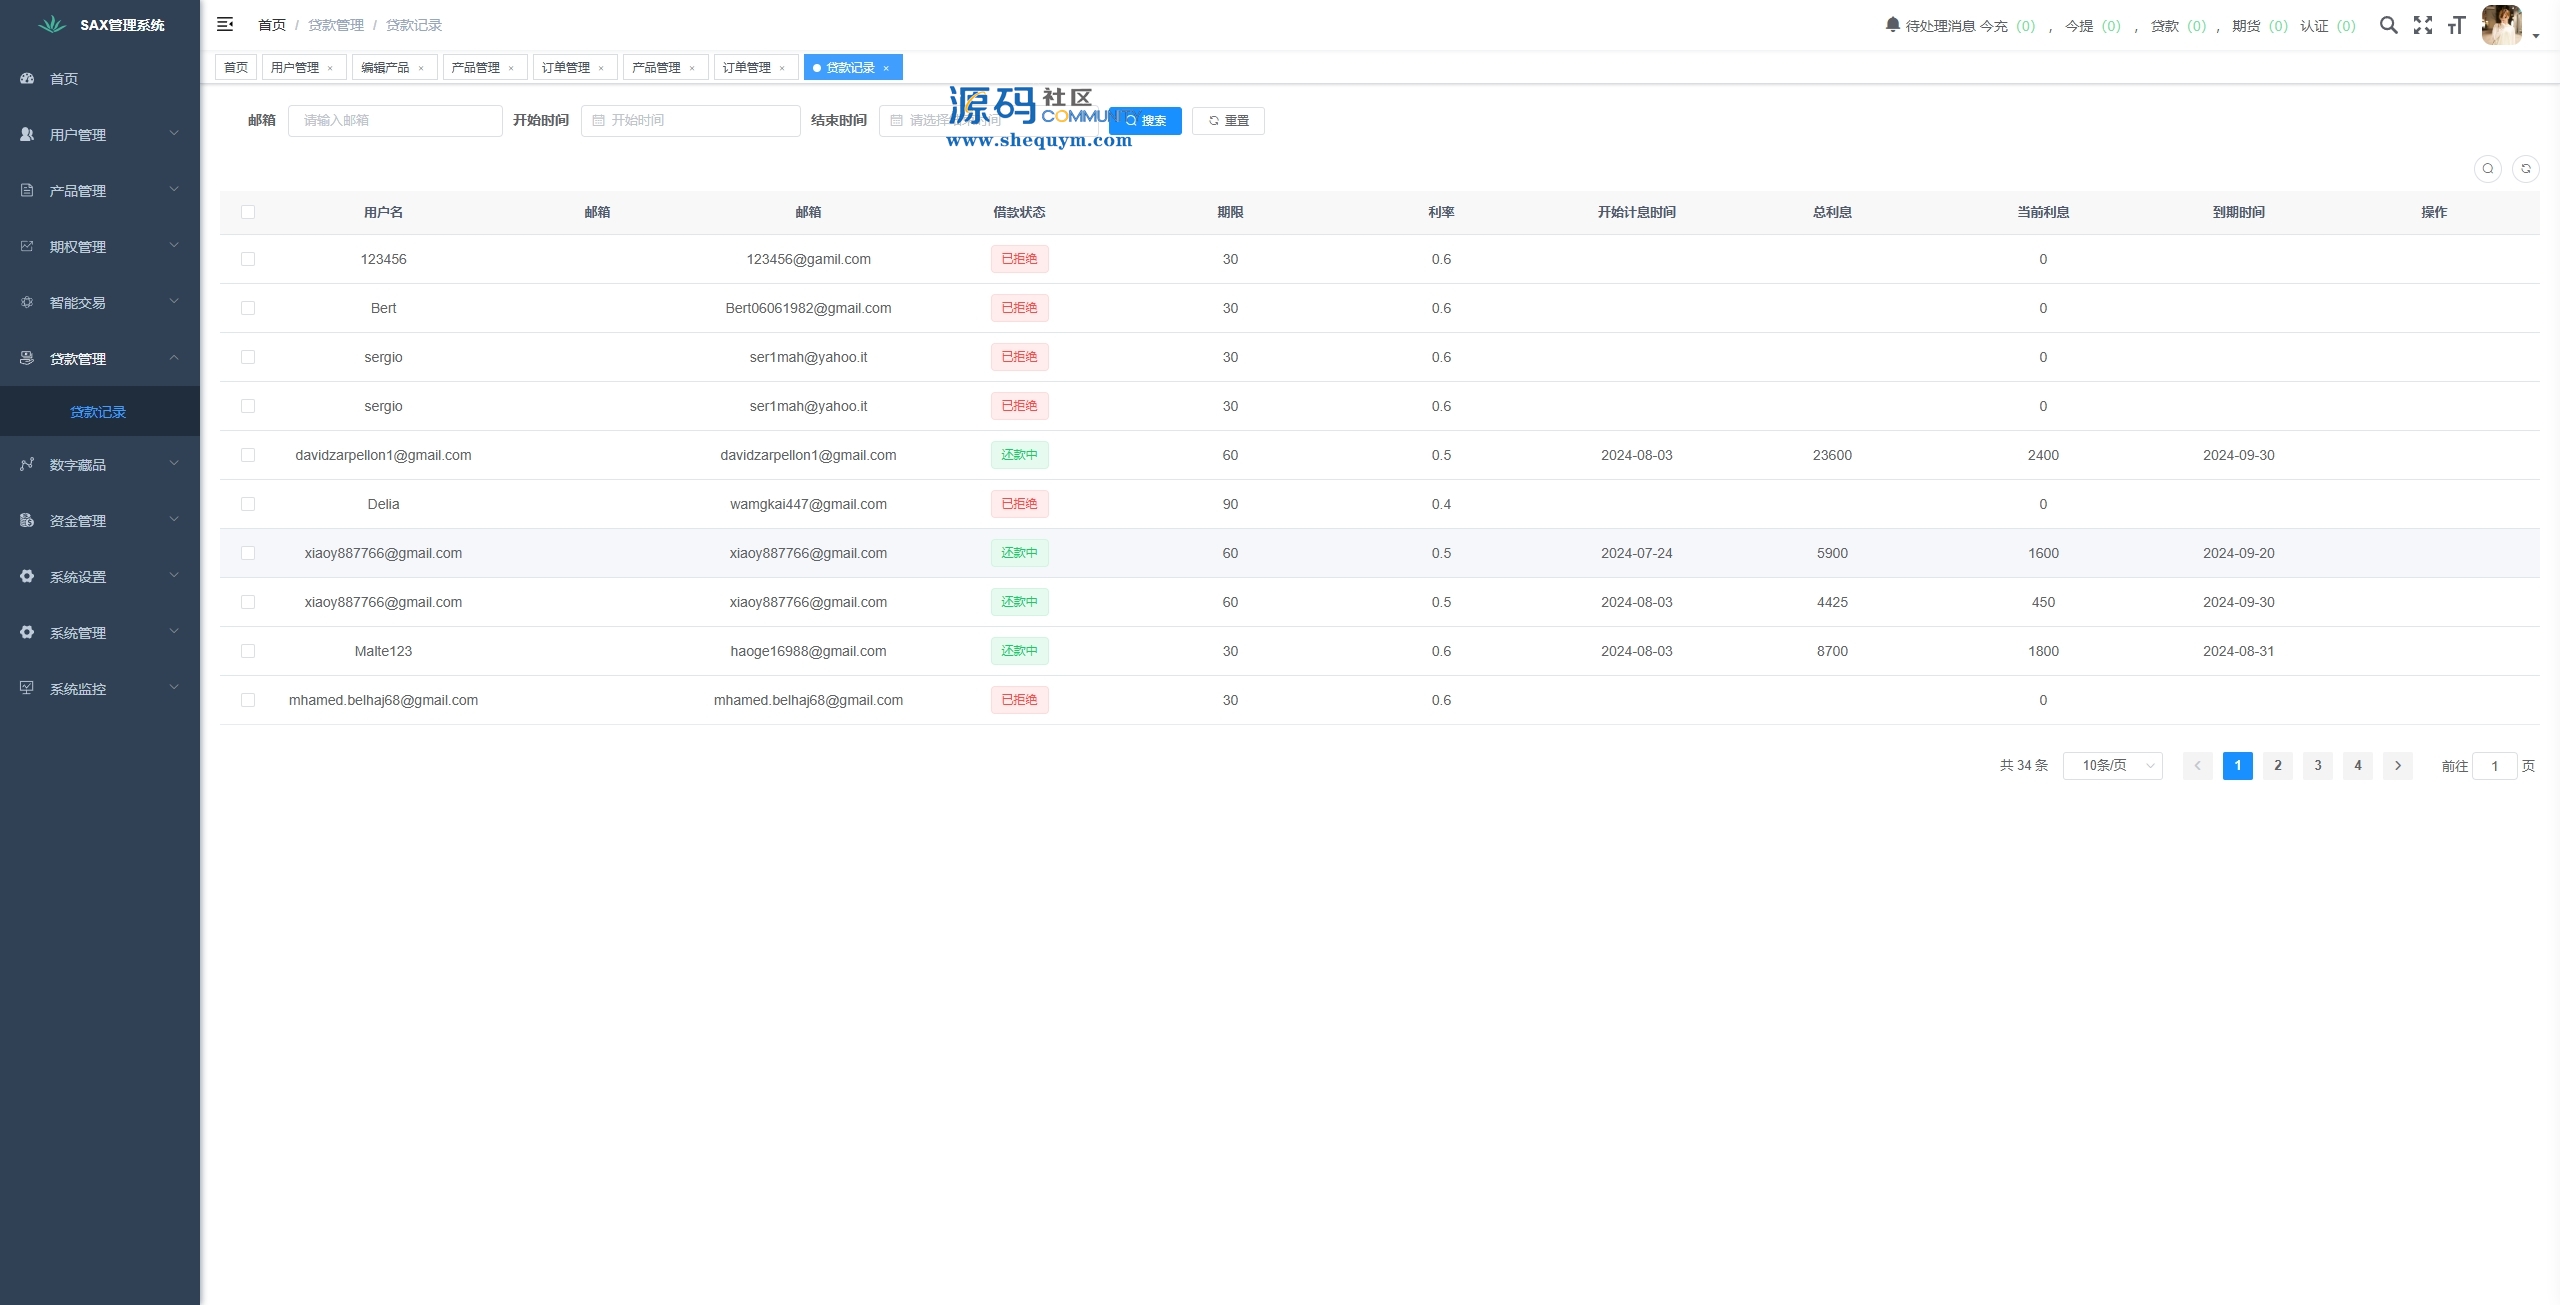Click the round refresh table icon
The height and width of the screenshot is (1305, 2560).
point(2525,169)
